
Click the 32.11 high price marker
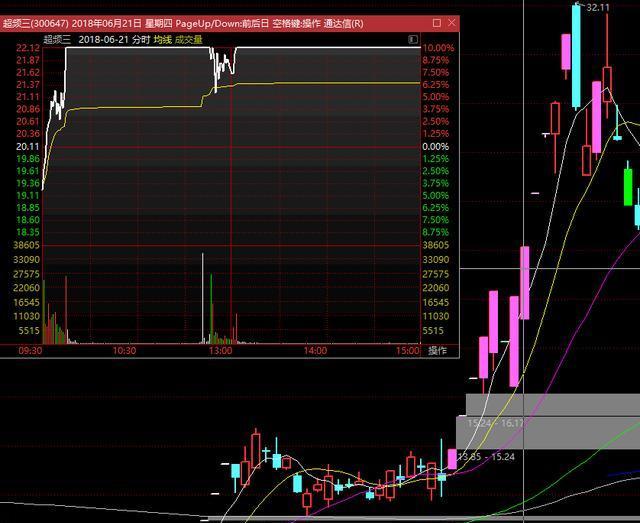tap(598, 7)
